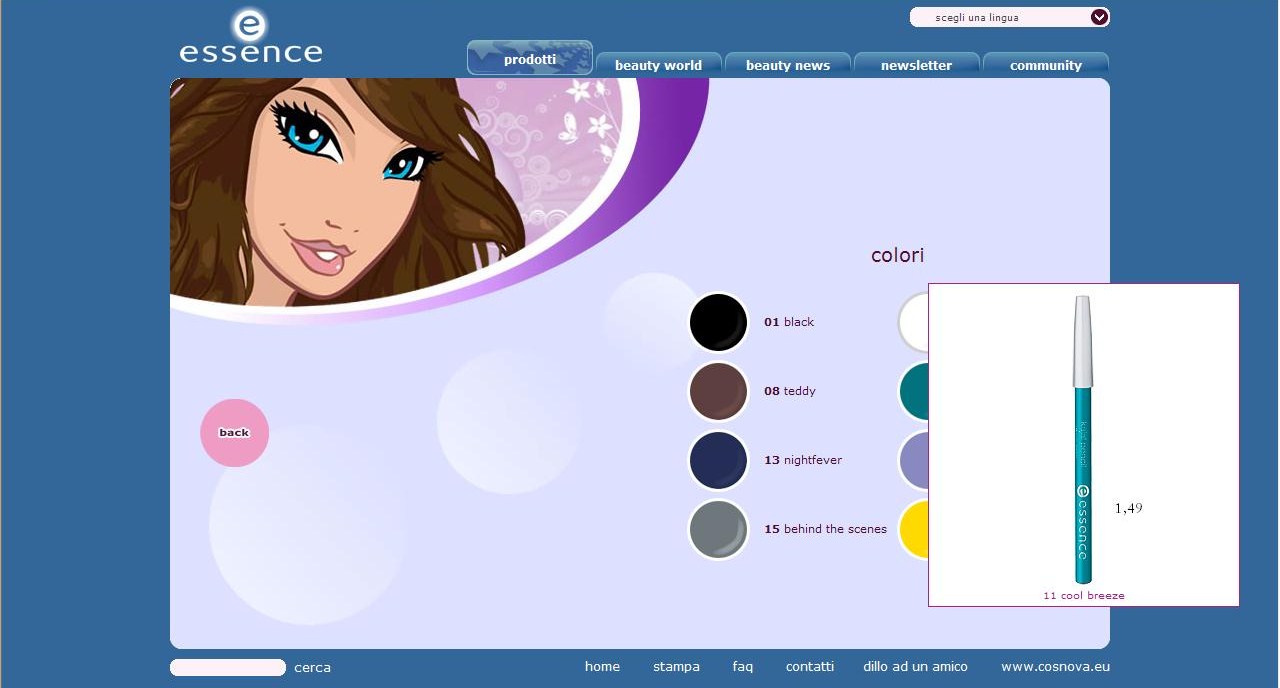Open the language selection dropdown
This screenshot has height=688, width=1280.
coord(1009,17)
